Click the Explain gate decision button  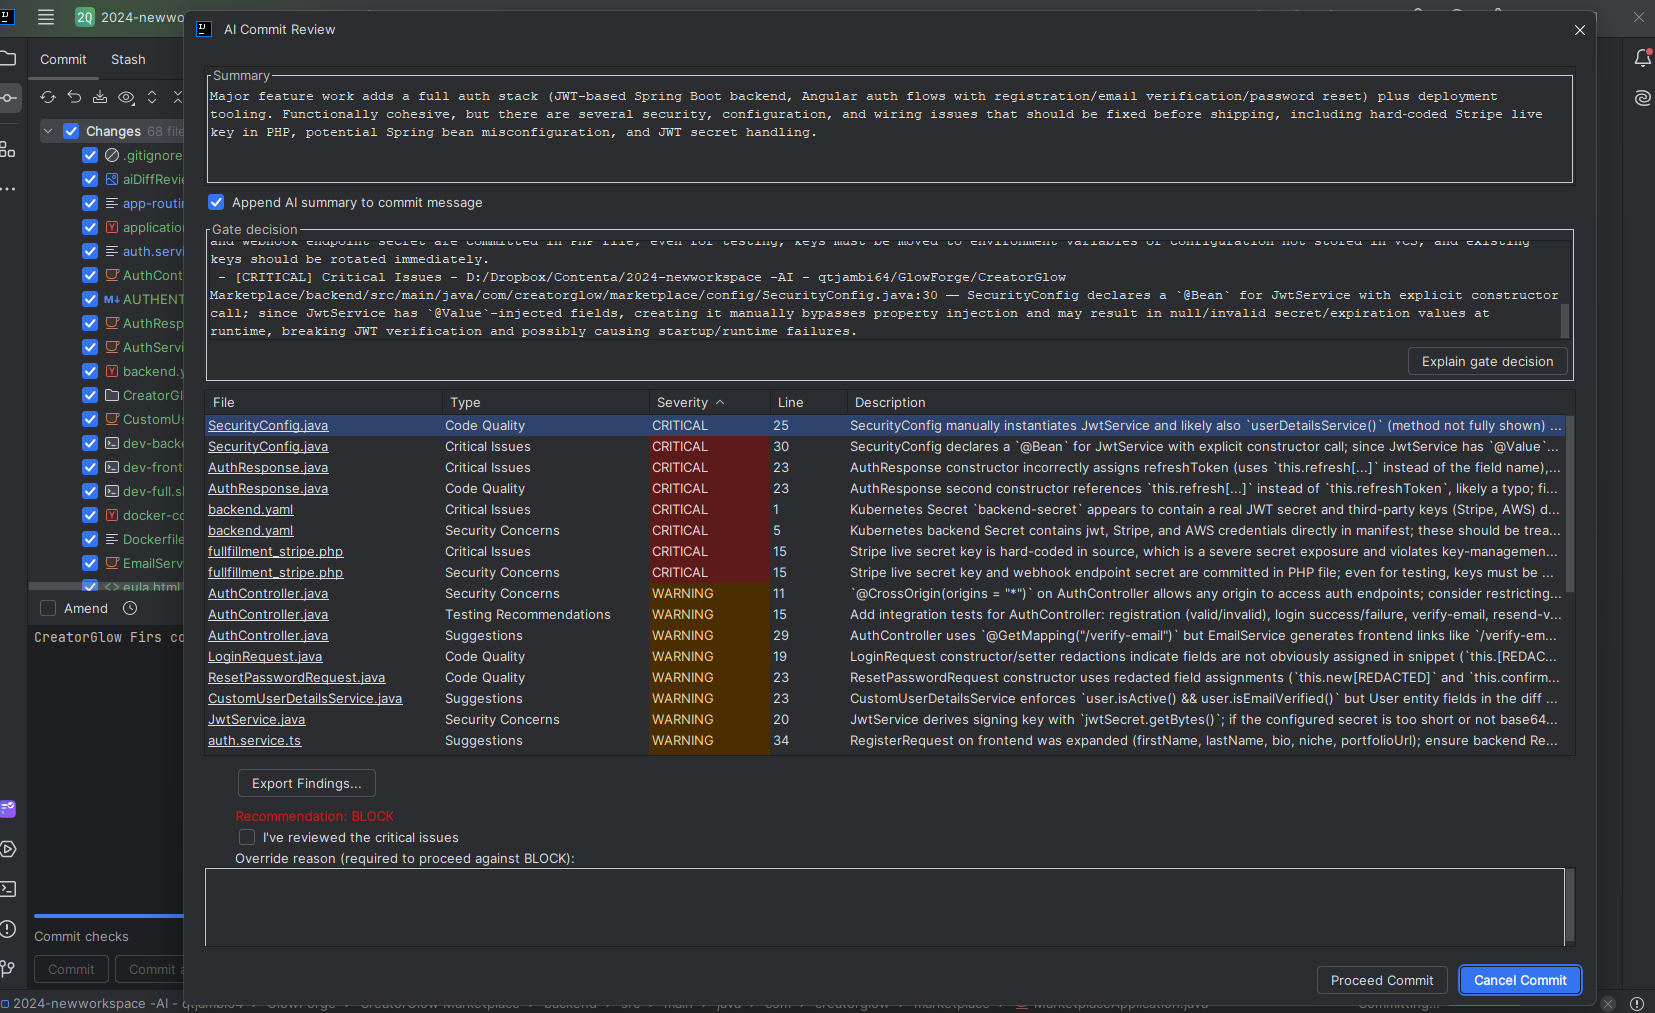click(1486, 361)
